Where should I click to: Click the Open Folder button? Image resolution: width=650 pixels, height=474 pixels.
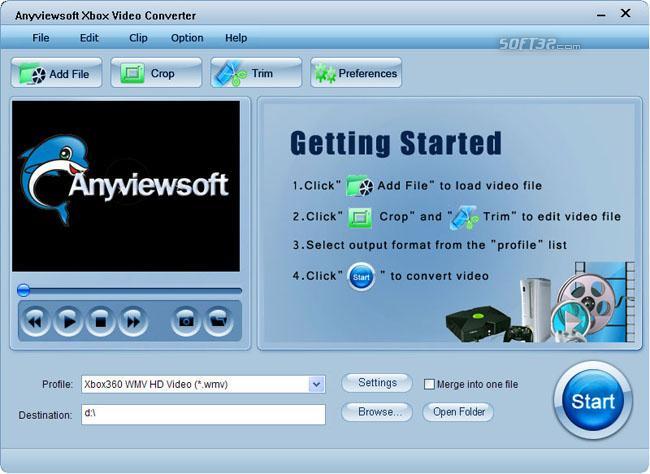[x=458, y=412]
